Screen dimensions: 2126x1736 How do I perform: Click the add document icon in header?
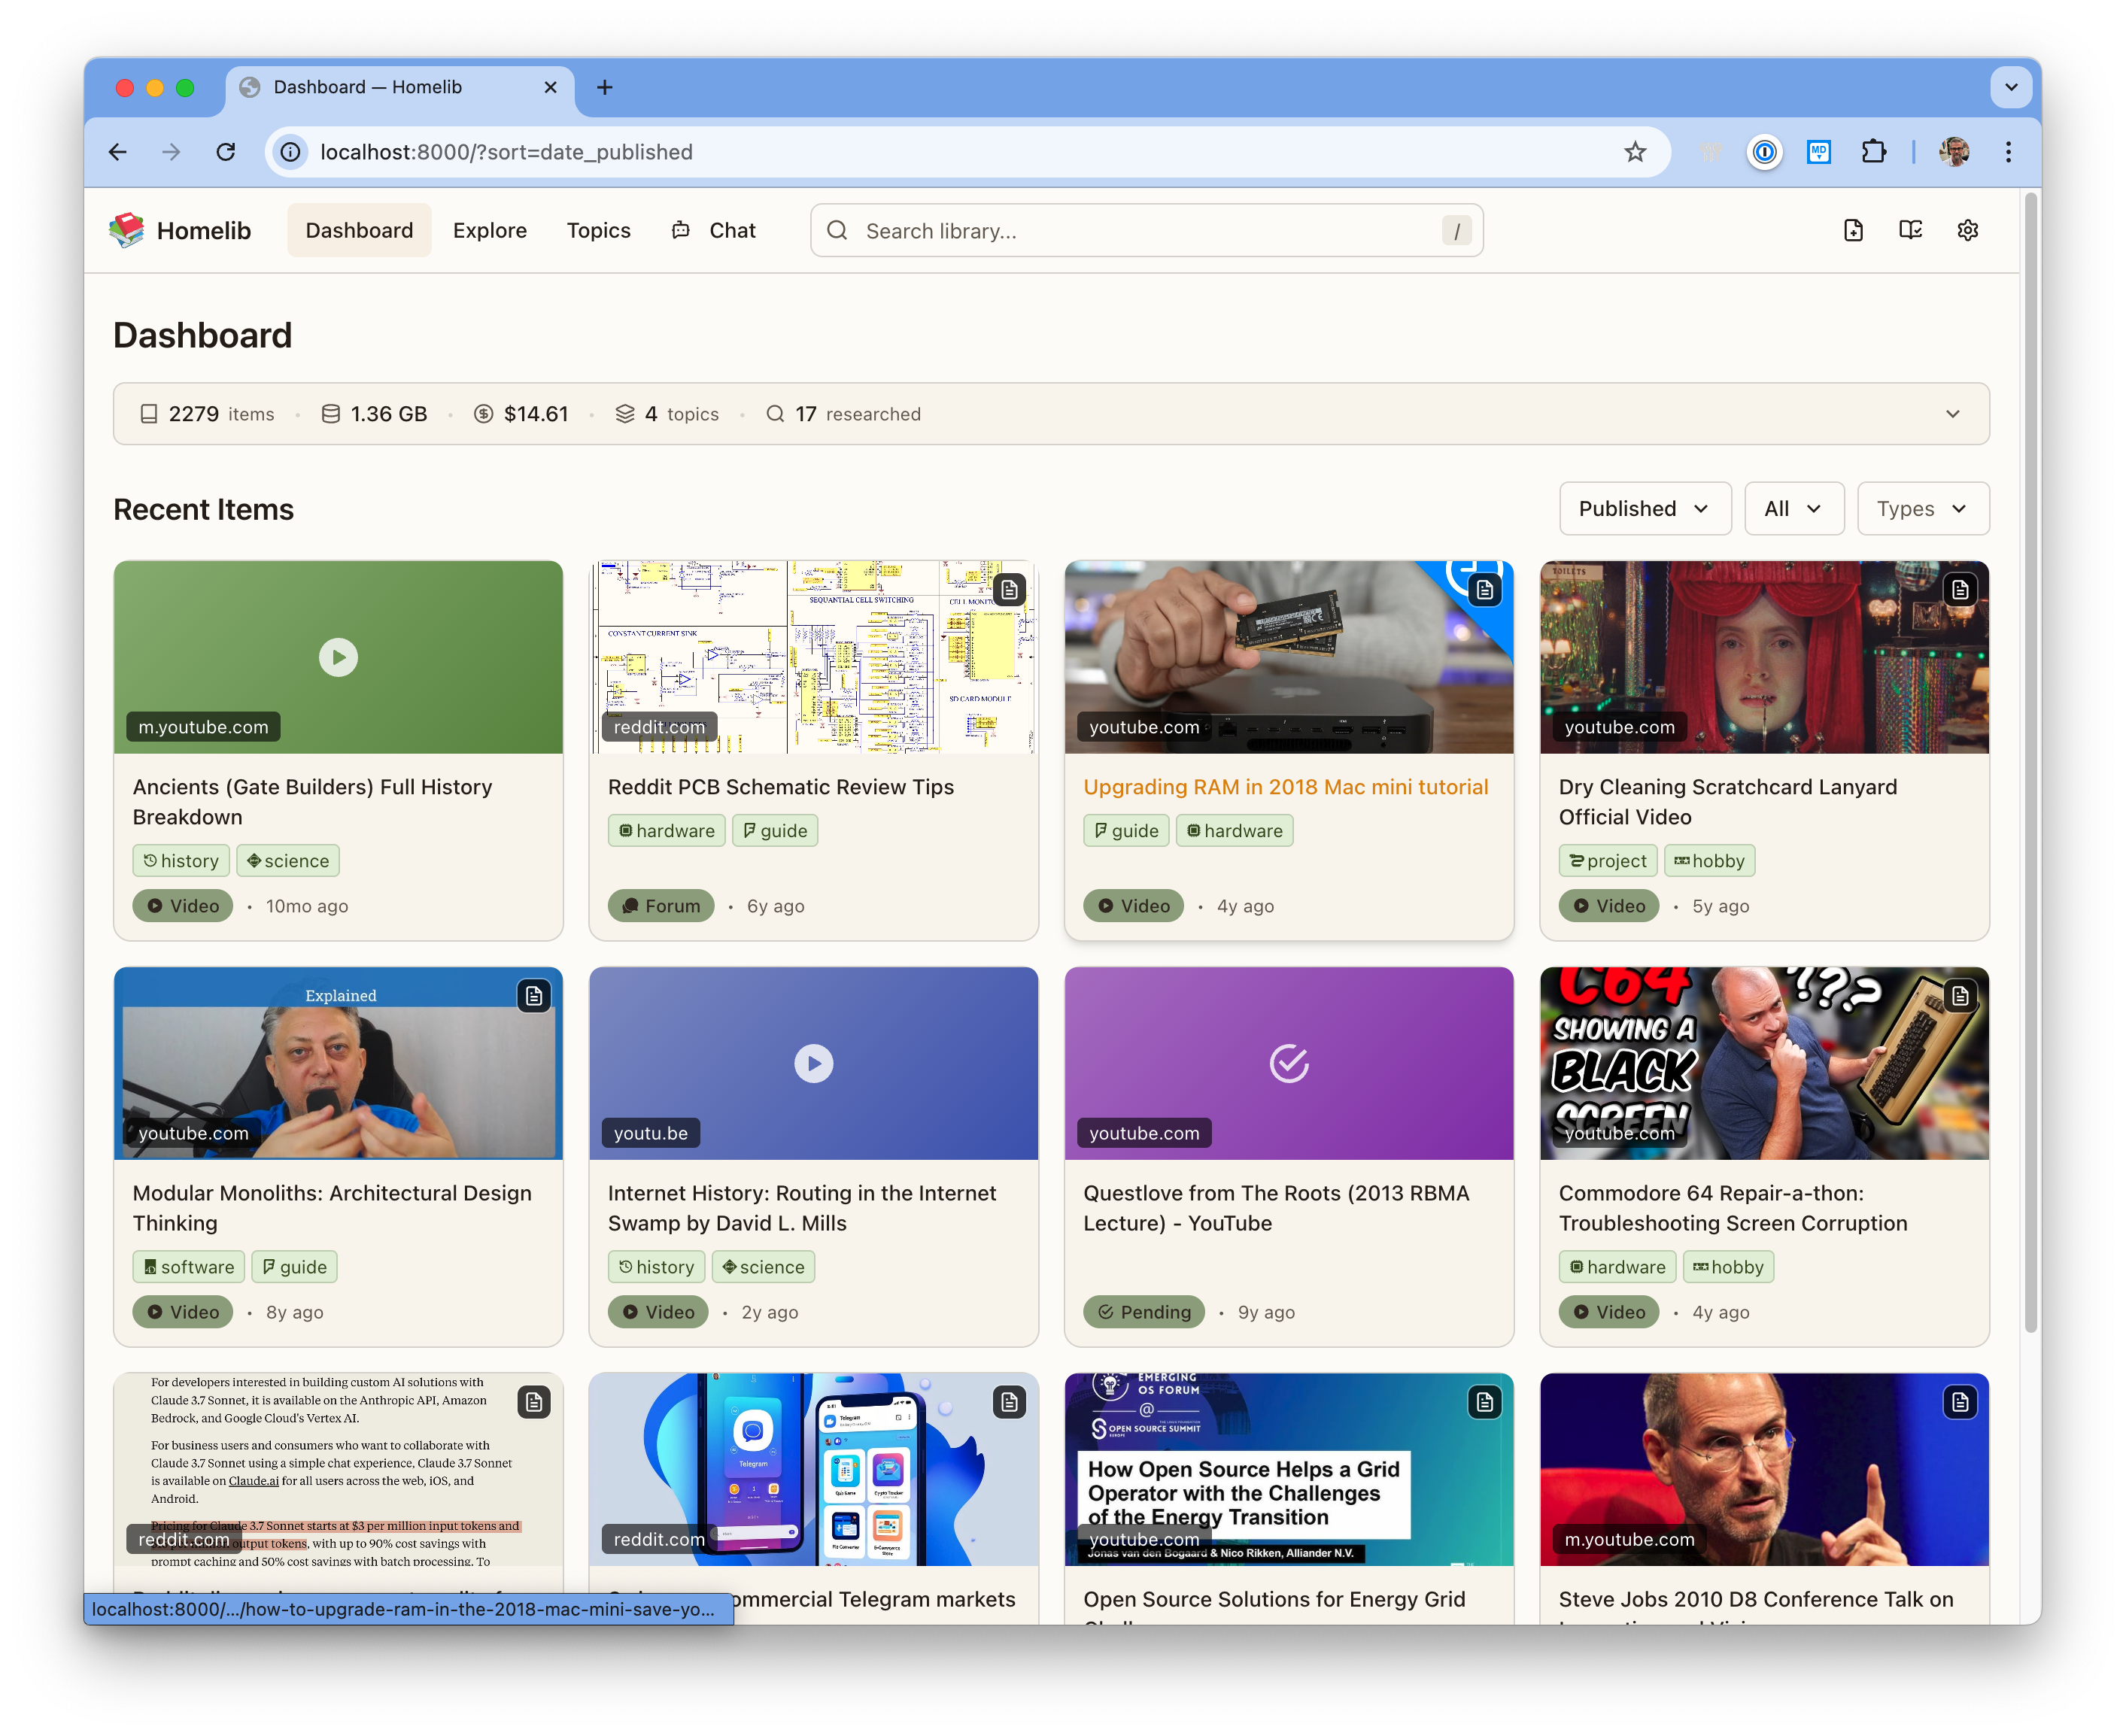[x=1853, y=231]
